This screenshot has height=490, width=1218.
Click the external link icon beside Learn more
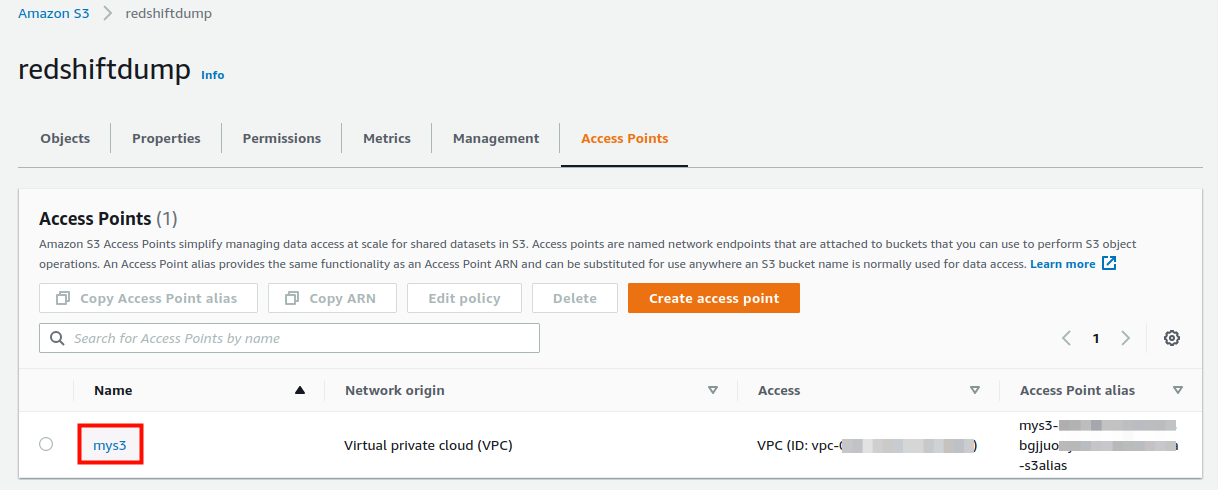pyautogui.click(x=1109, y=264)
